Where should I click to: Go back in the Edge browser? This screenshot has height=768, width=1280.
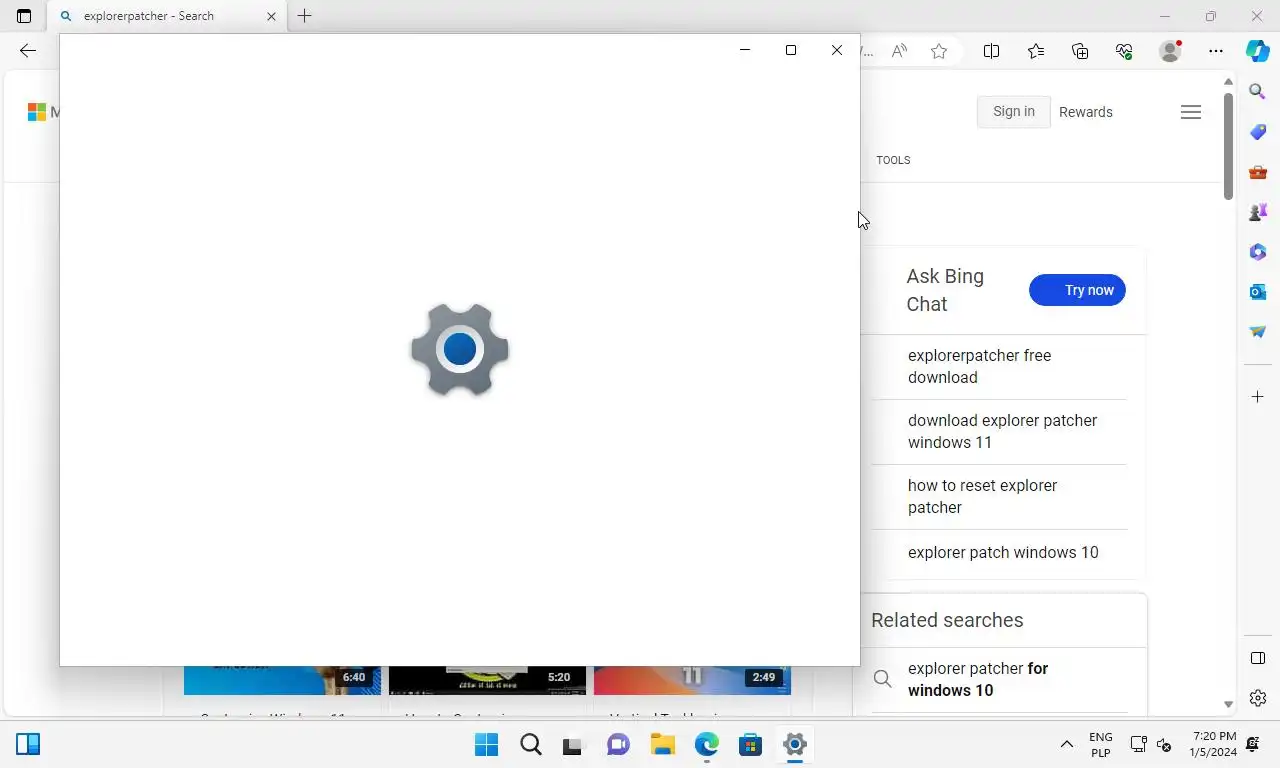28,51
